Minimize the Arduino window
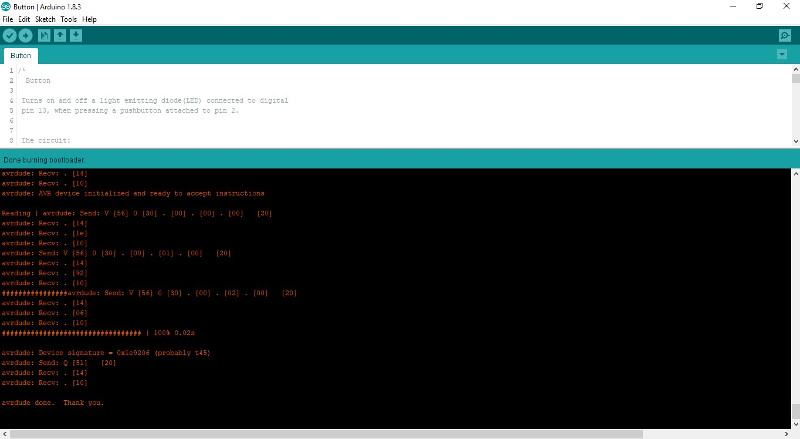800x439 pixels. pos(733,6)
